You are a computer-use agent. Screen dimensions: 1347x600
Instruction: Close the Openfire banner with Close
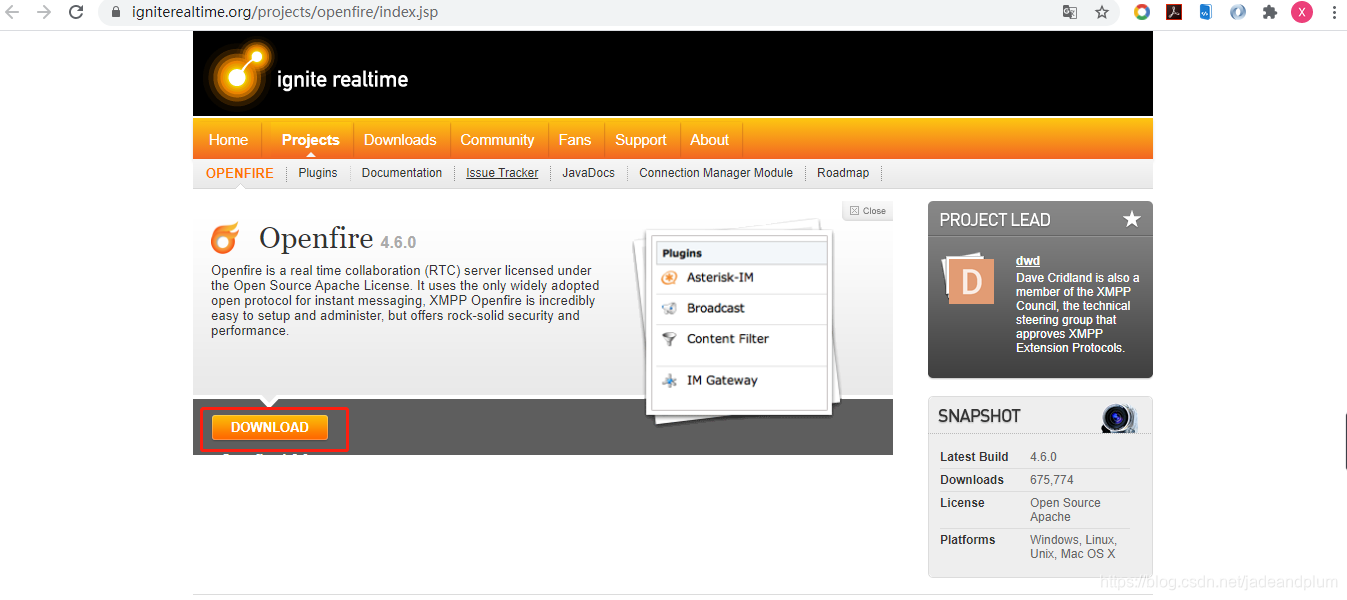868,211
